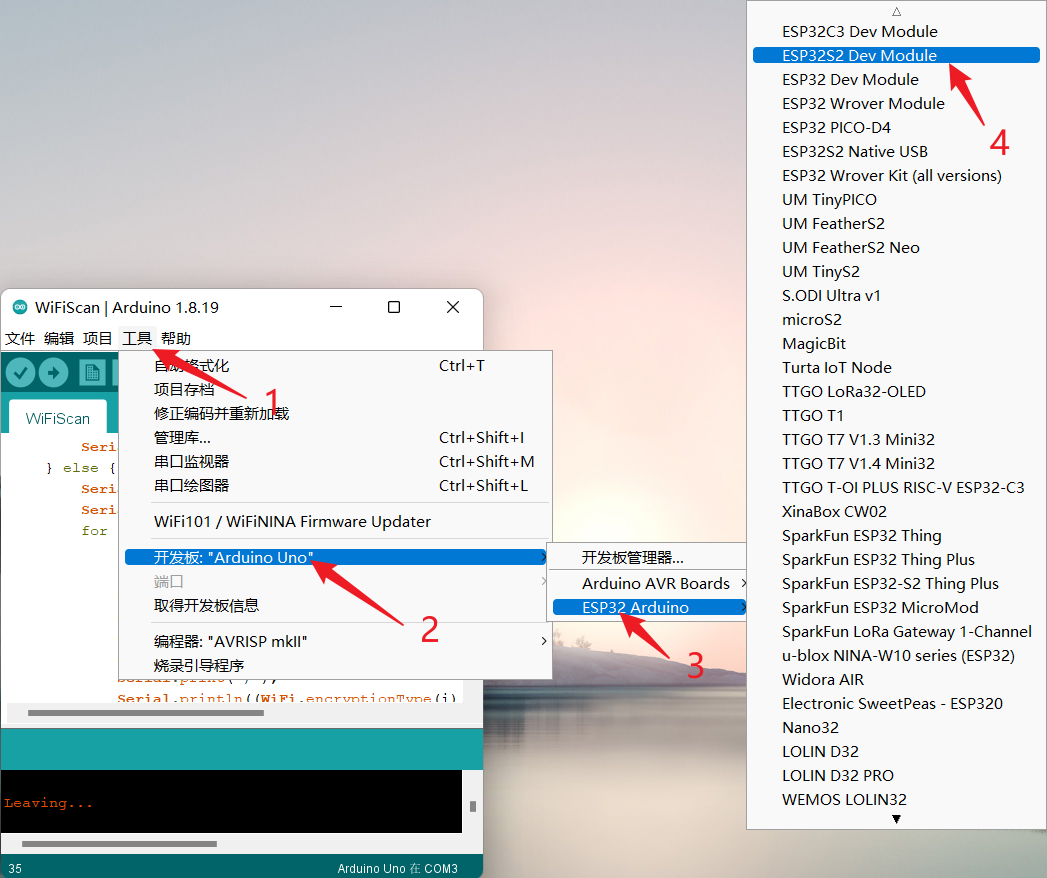
Task: Select SparkFun ESP32 MicroMod board
Action: [896, 608]
